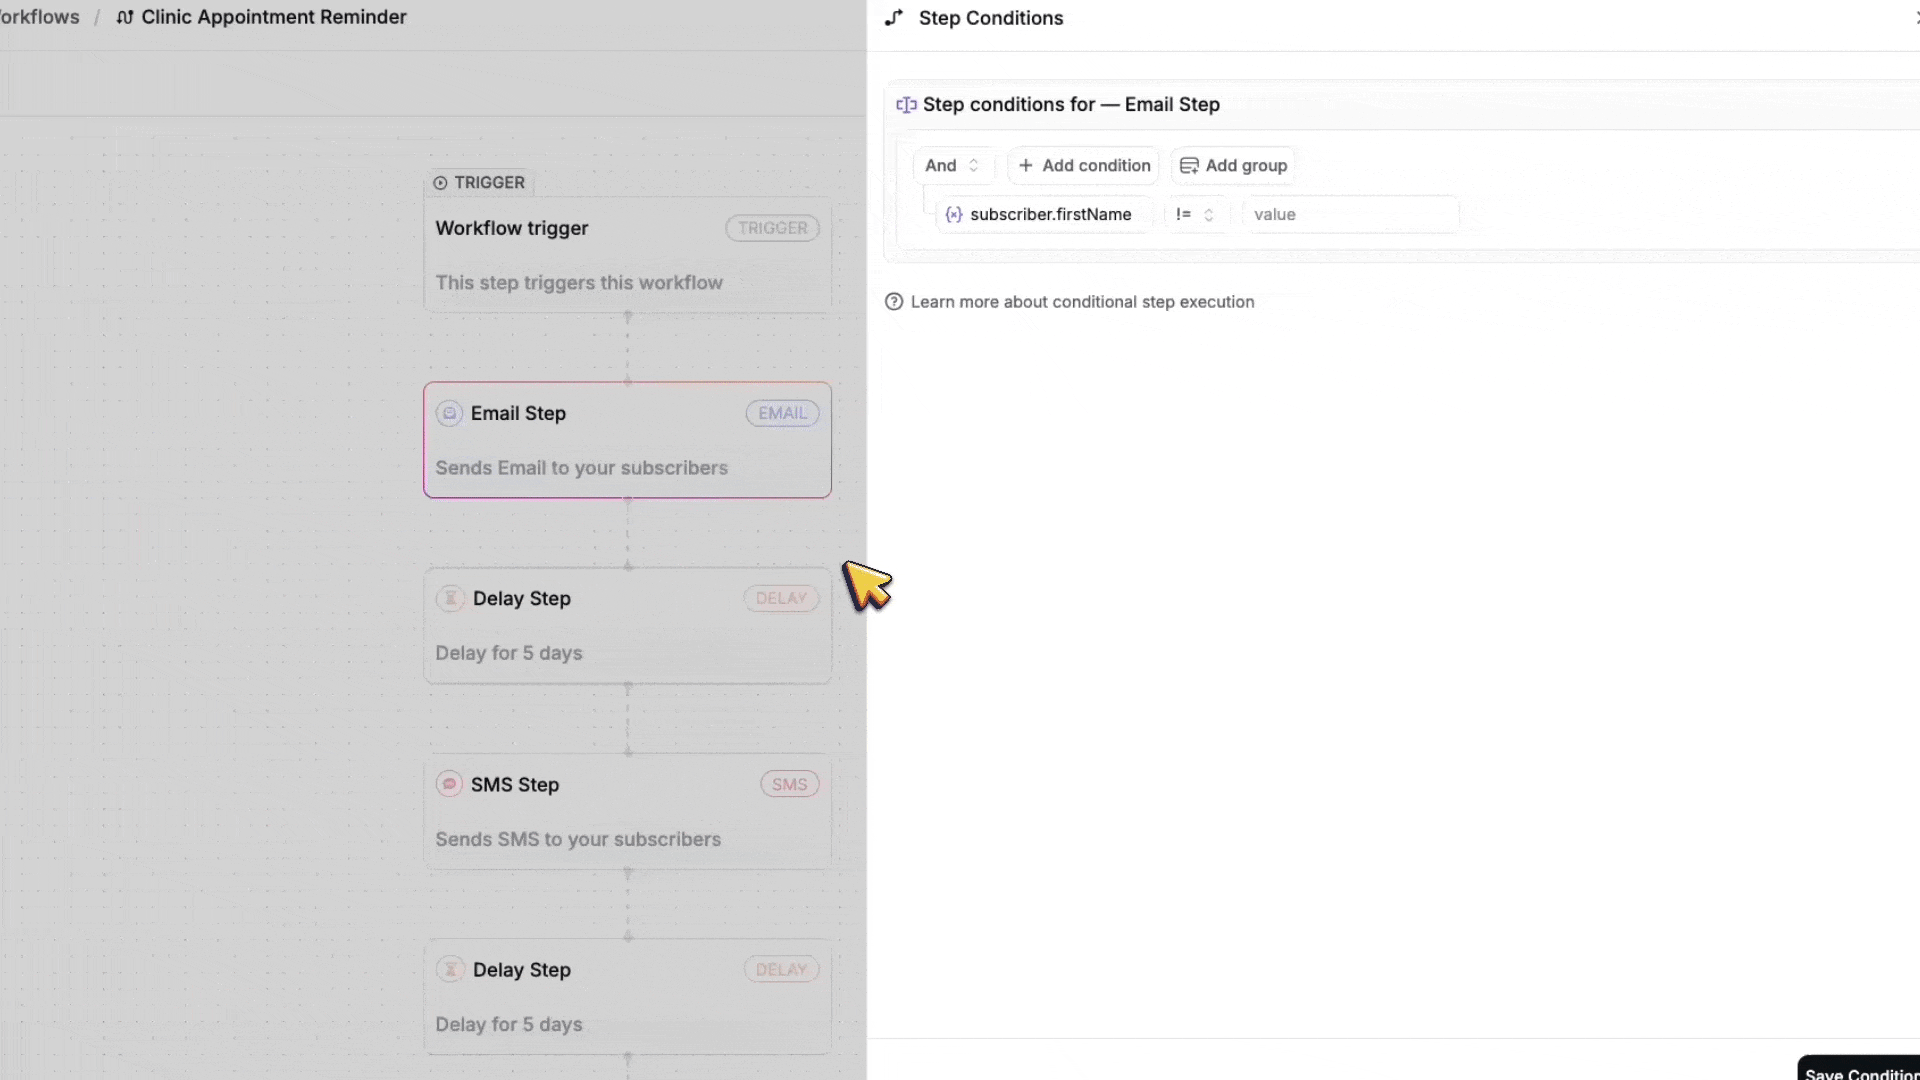Click the first Delay Step hourglass icon
This screenshot has width=1920, height=1080.
tap(450, 598)
